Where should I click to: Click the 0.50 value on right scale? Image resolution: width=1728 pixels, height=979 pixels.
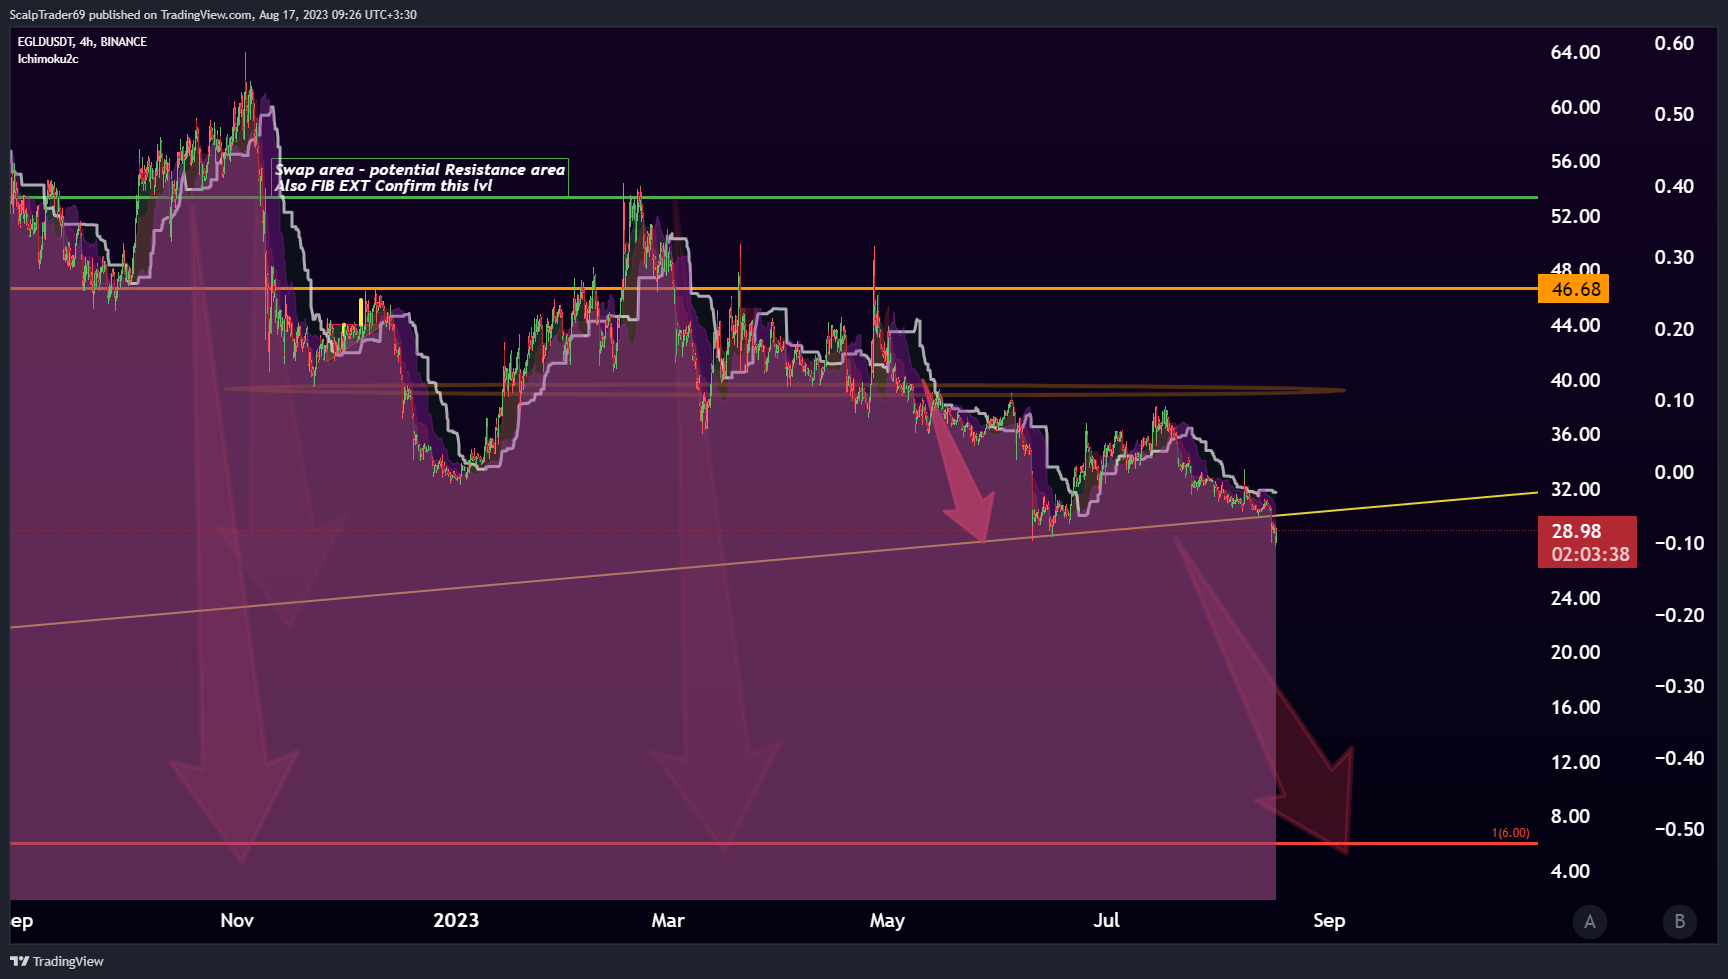pos(1674,114)
